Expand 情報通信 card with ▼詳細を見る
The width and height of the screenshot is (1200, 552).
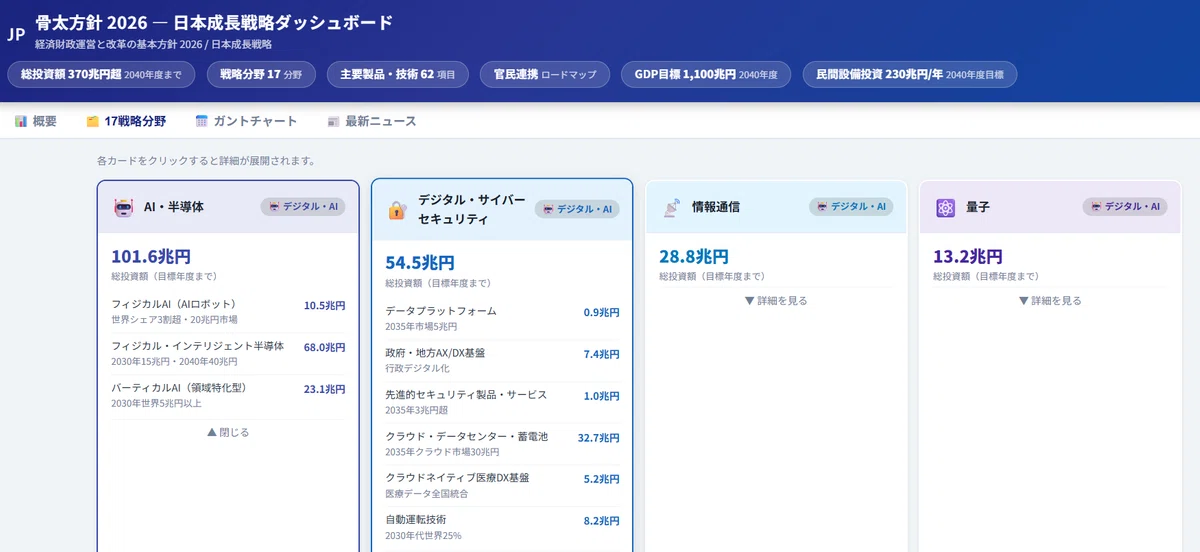pyautogui.click(x=776, y=300)
